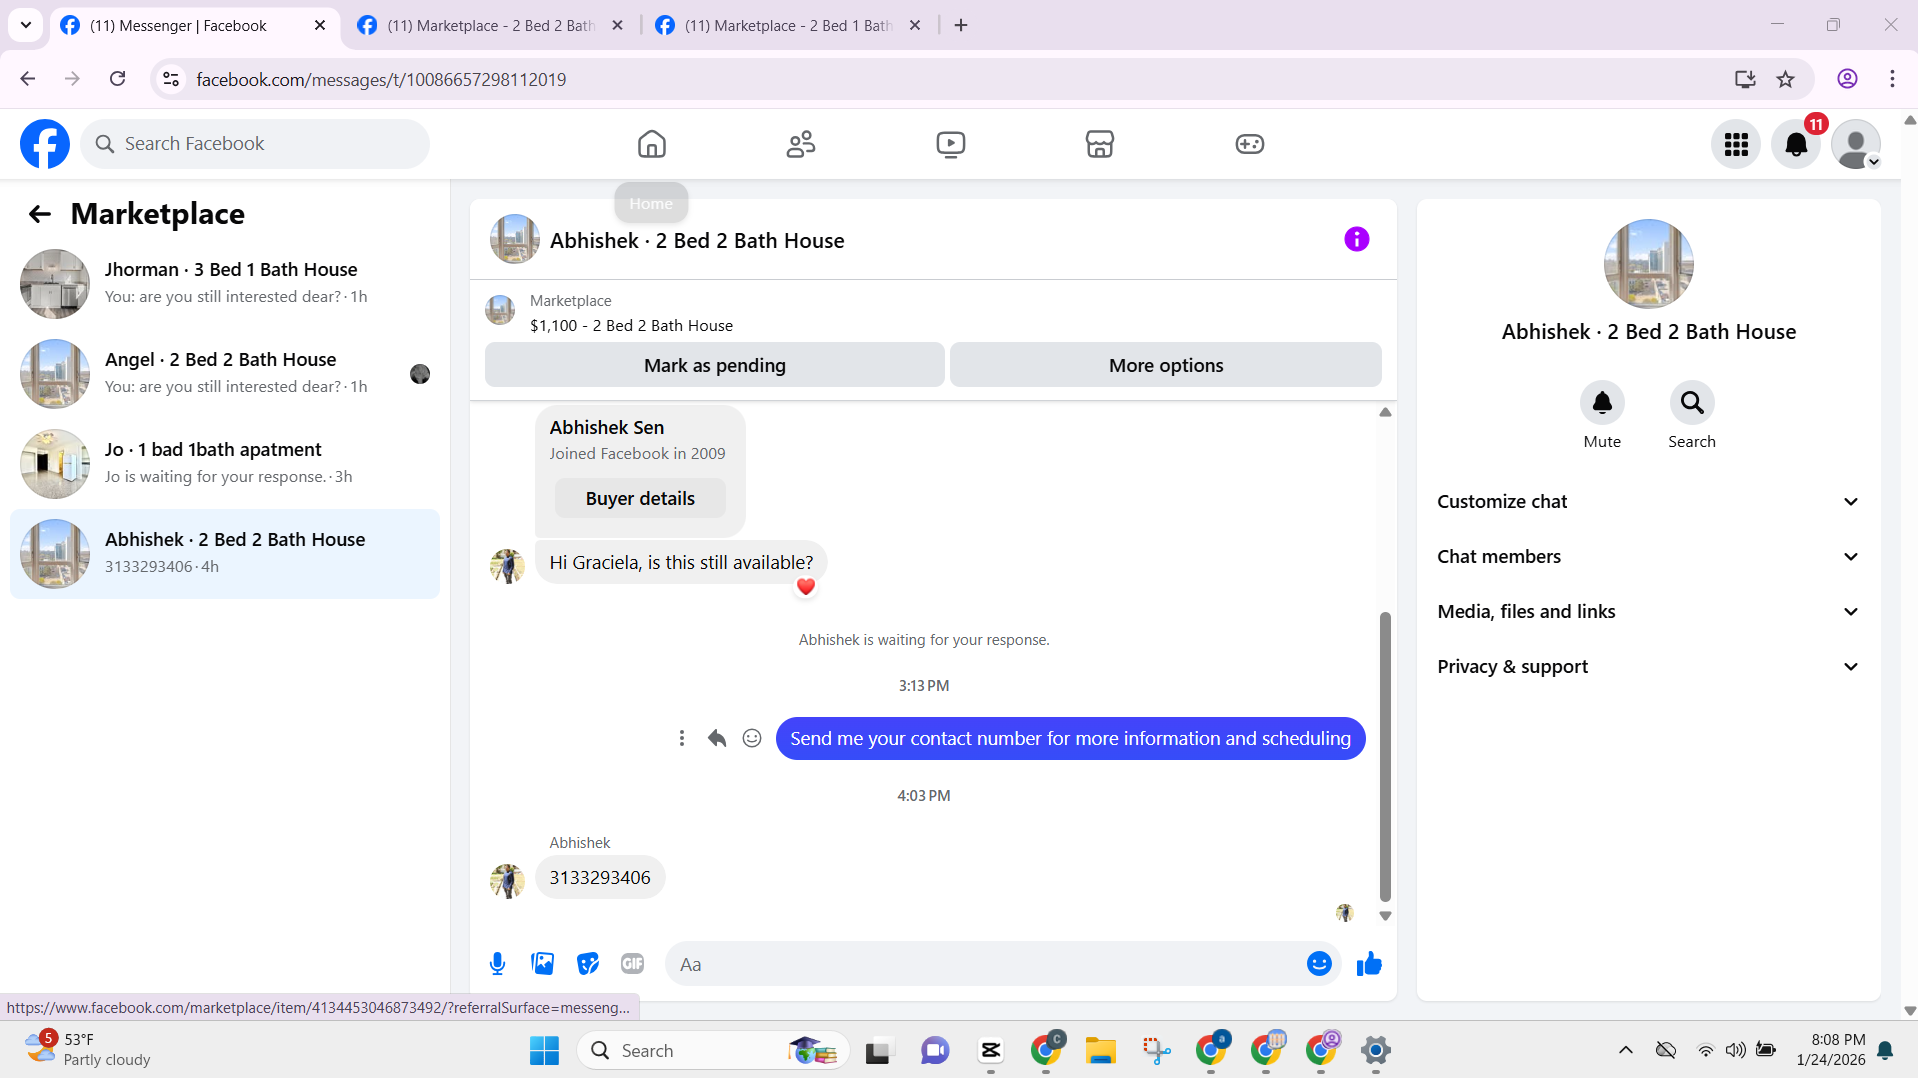Viewport: 1918px width, 1078px height.
Task: Send a voice clip with the microphone icon
Action: pyautogui.click(x=497, y=963)
